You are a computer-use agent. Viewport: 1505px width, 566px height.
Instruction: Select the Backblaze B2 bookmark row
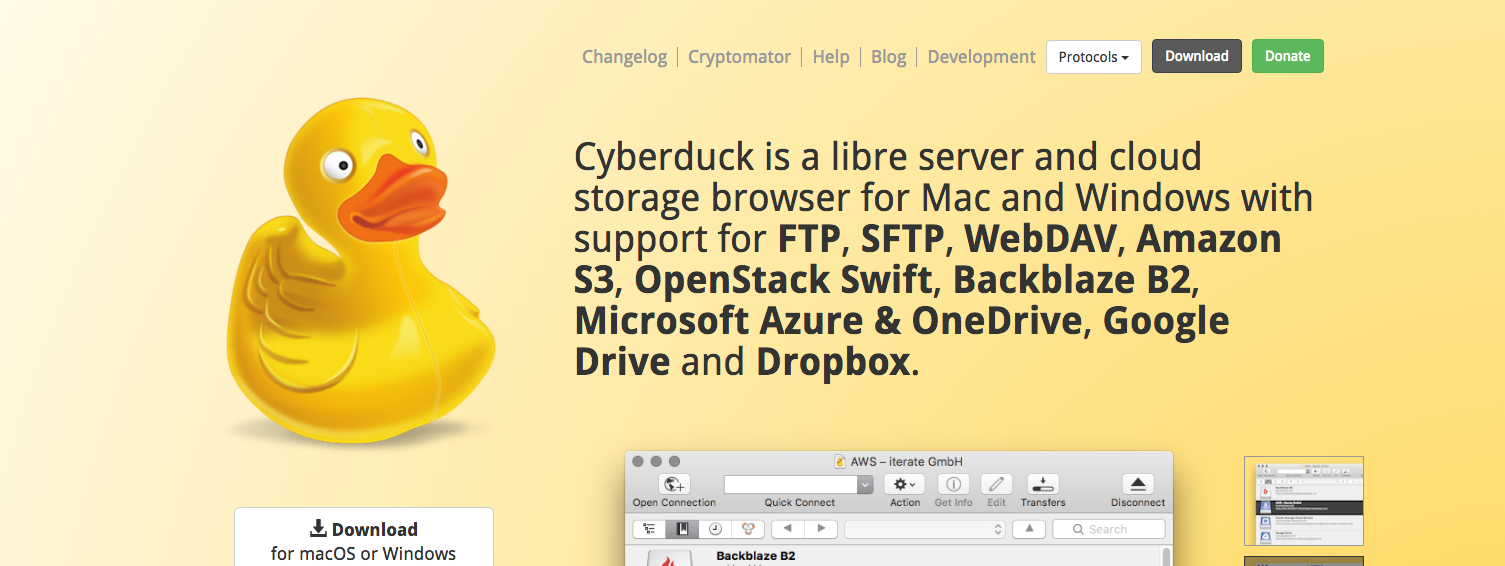[x=892, y=556]
